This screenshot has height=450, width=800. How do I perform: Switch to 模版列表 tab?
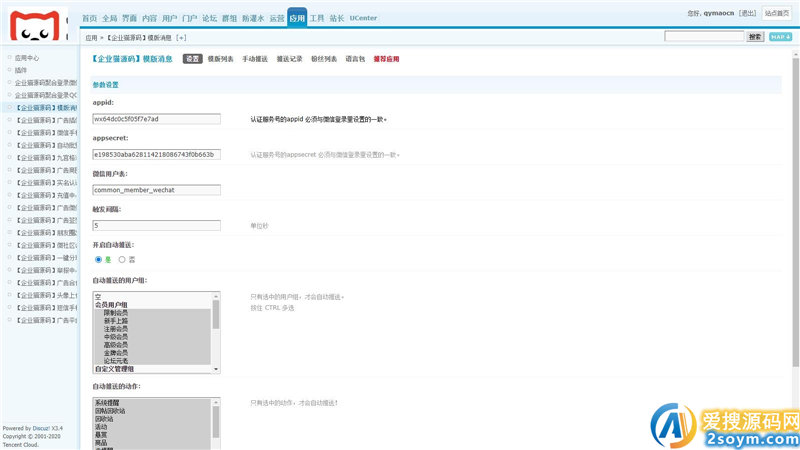[220, 59]
